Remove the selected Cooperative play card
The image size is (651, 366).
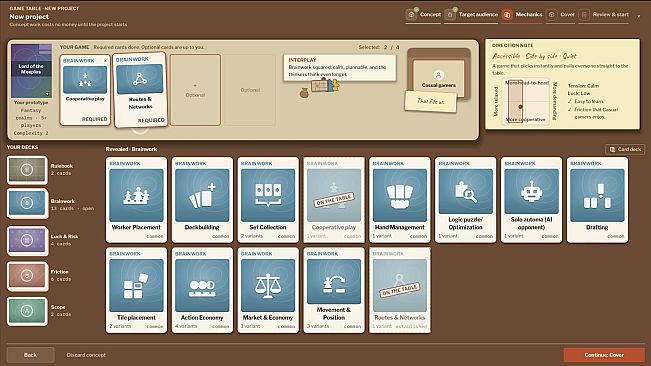(105, 61)
